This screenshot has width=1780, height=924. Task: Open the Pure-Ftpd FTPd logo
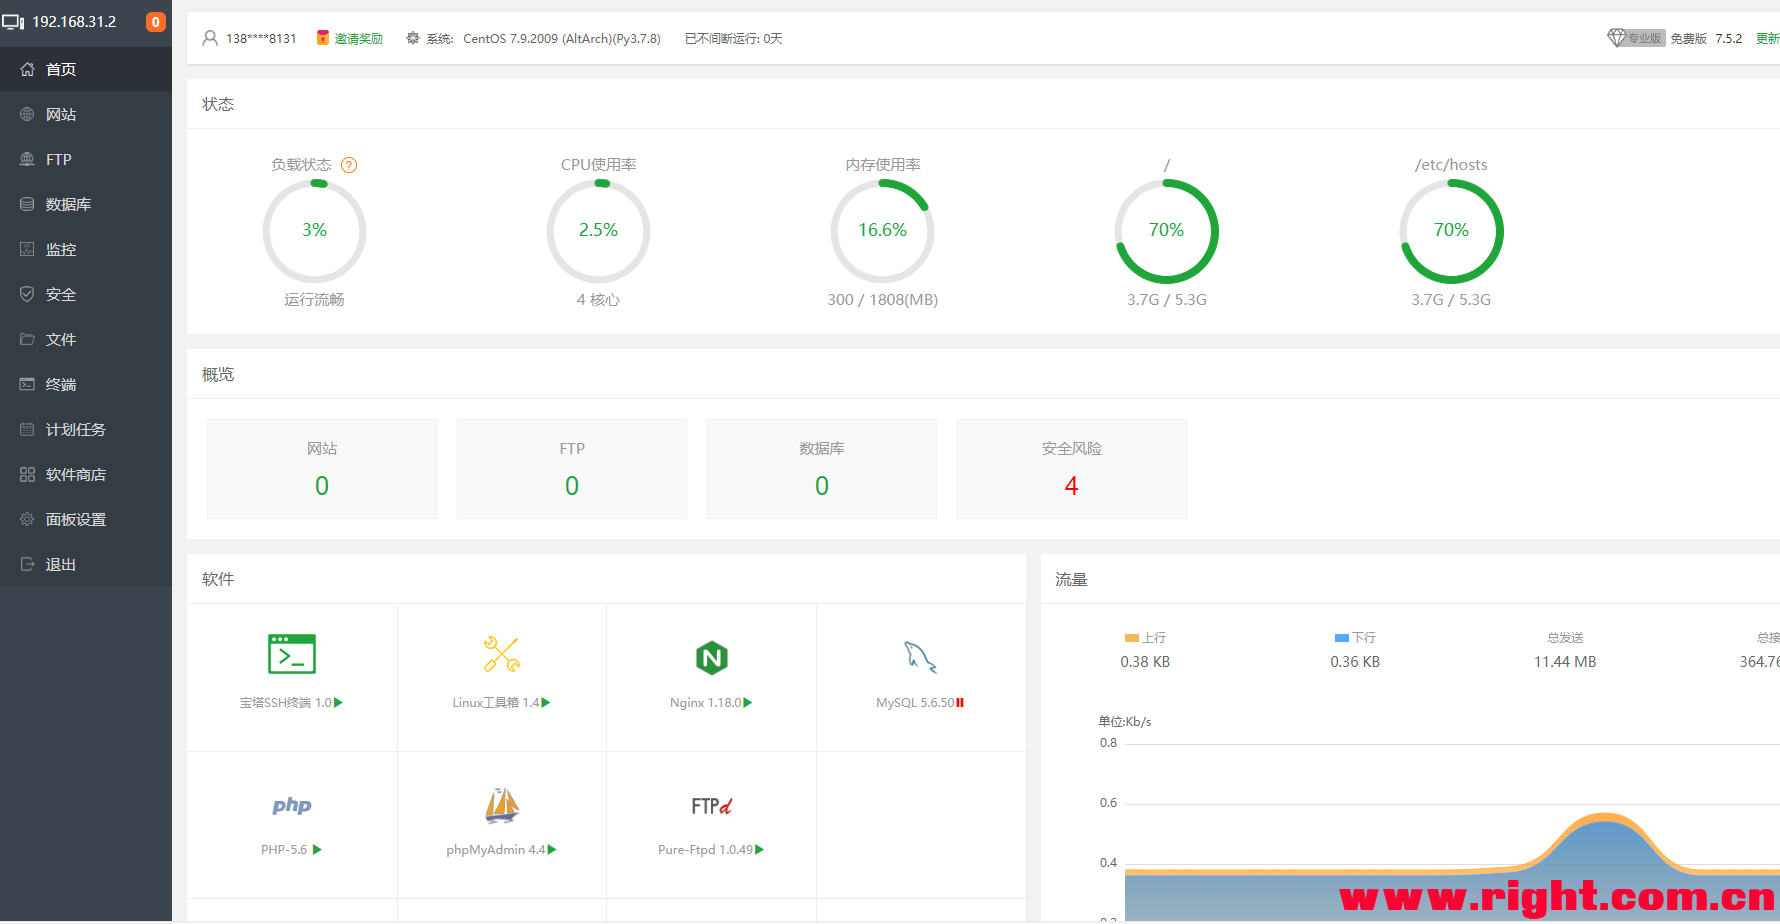pos(712,806)
